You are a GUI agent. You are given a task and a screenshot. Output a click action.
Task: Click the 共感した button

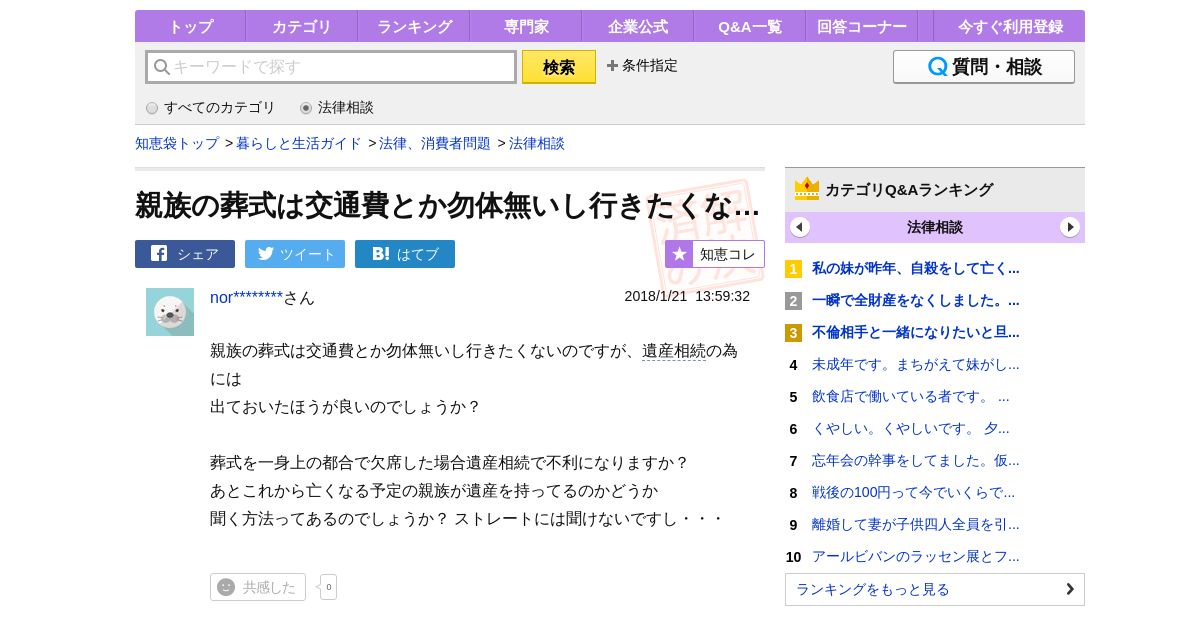tap(258, 587)
